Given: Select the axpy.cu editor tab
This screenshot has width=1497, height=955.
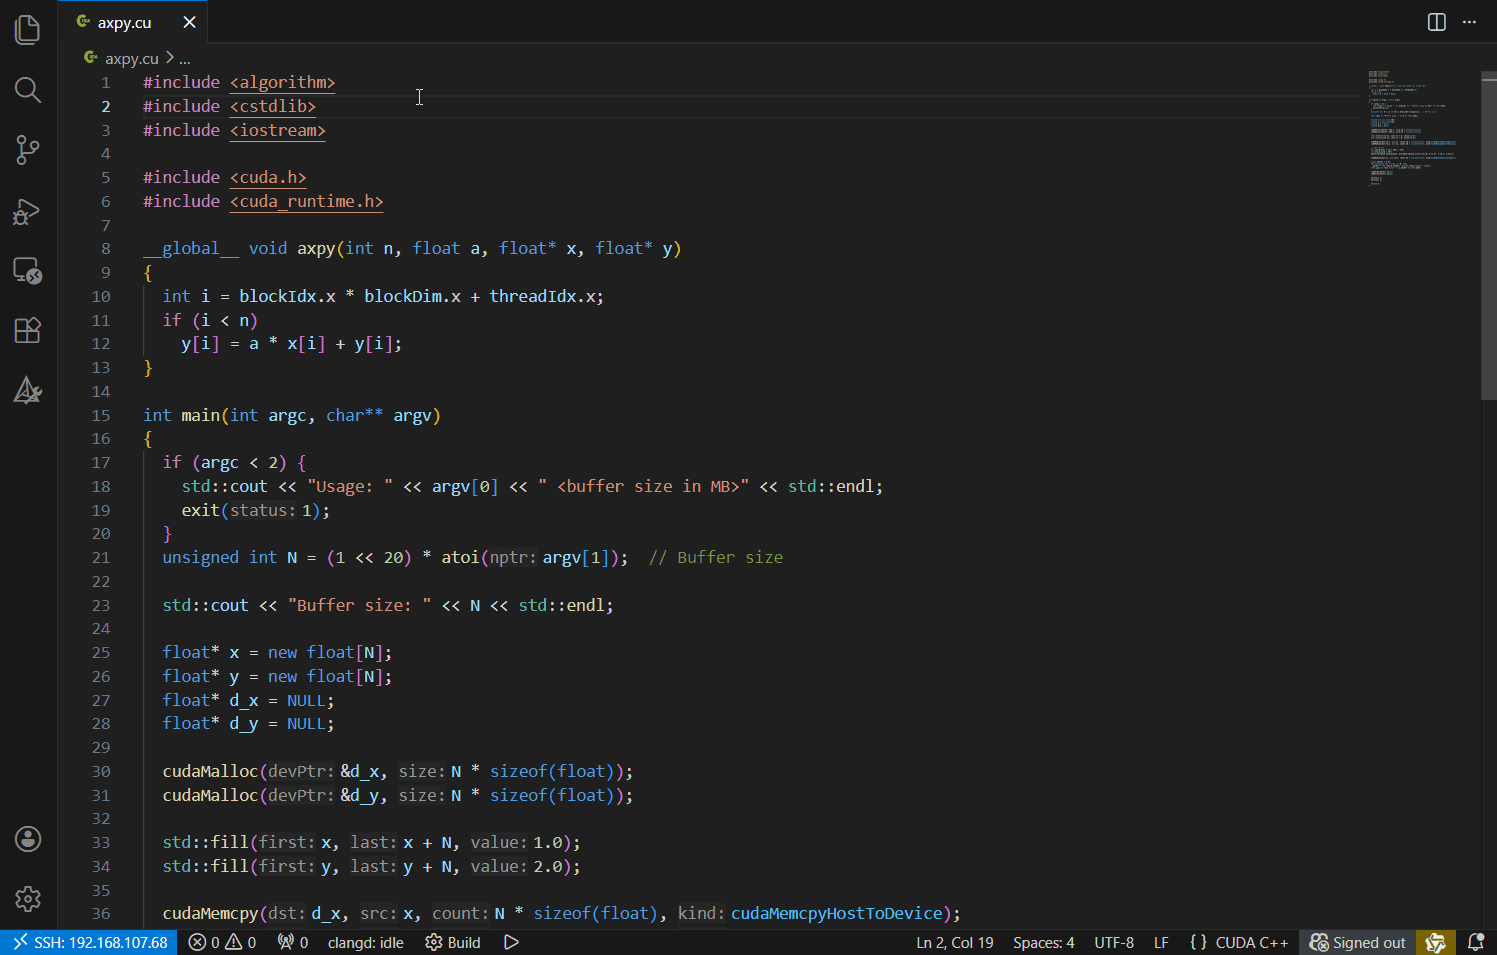Looking at the screenshot, I should (133, 22).
